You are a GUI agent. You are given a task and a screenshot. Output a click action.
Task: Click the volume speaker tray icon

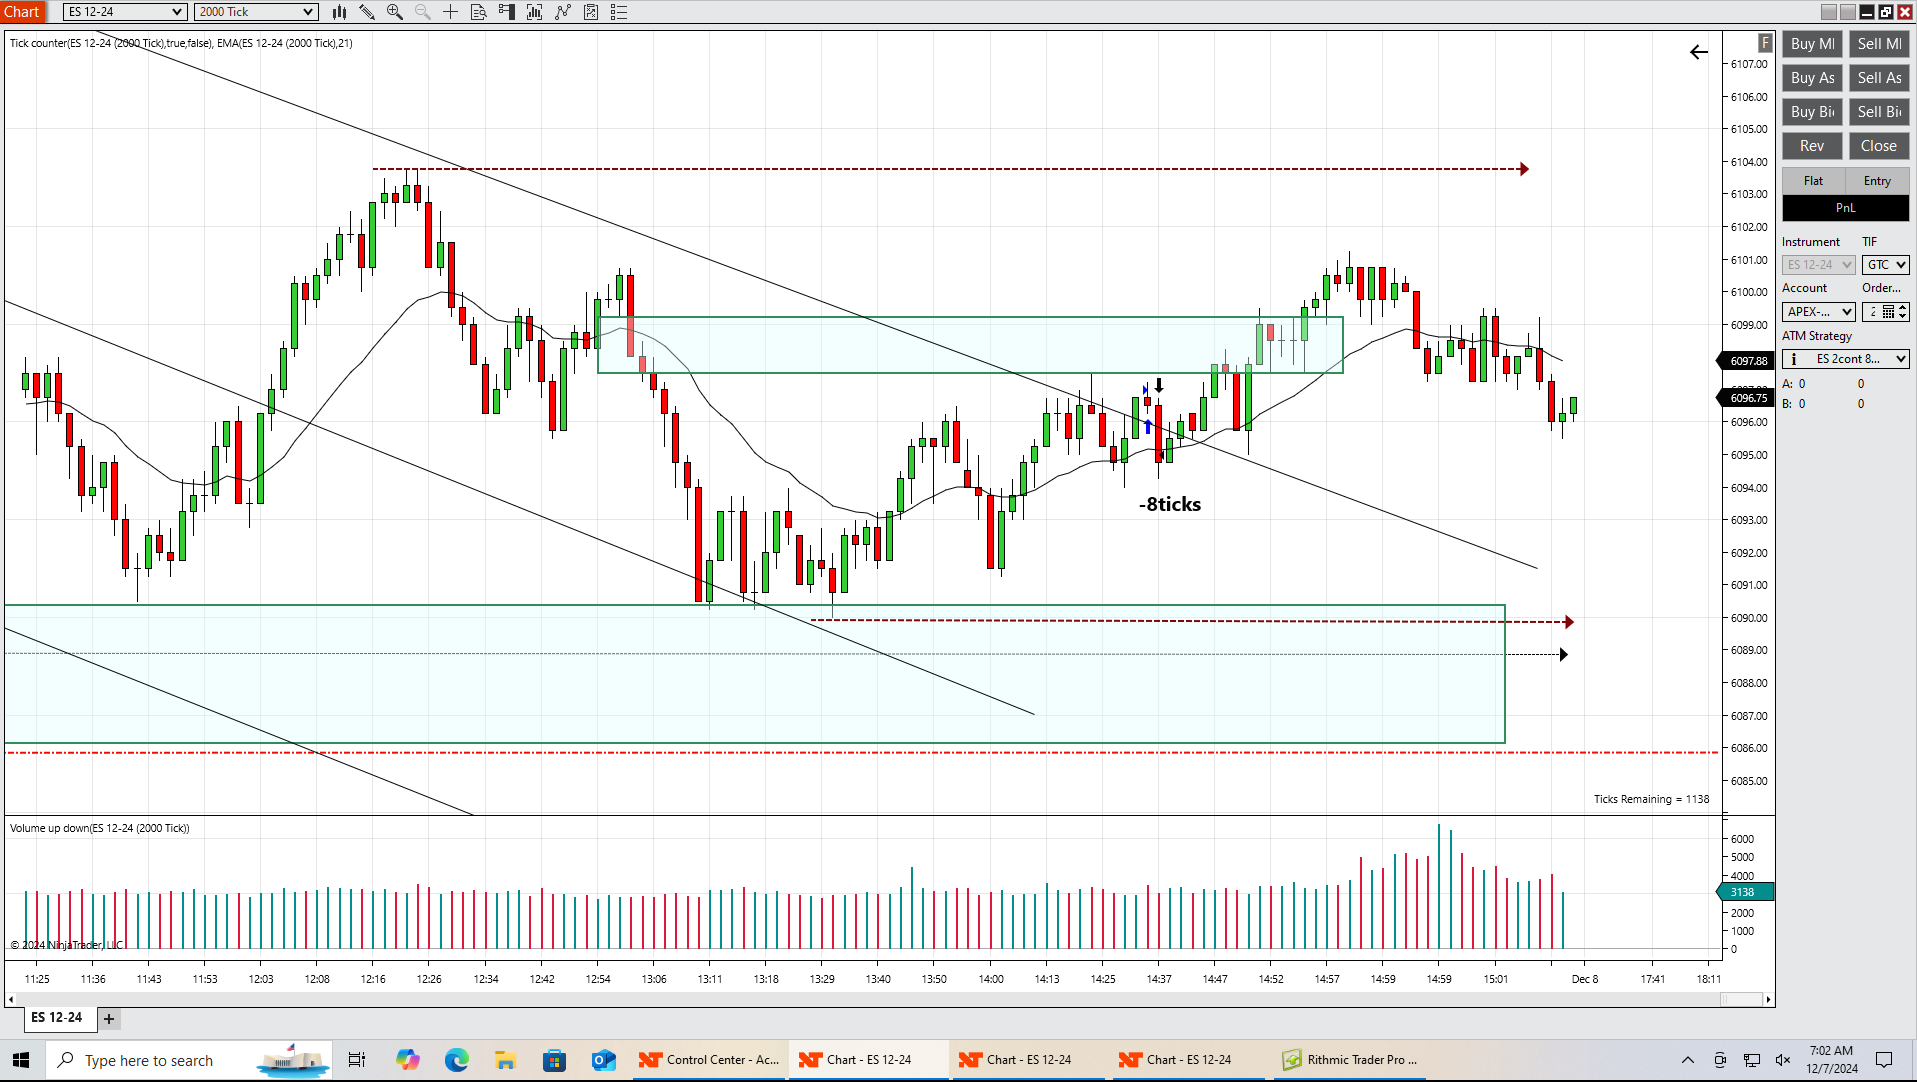pyautogui.click(x=1783, y=1060)
